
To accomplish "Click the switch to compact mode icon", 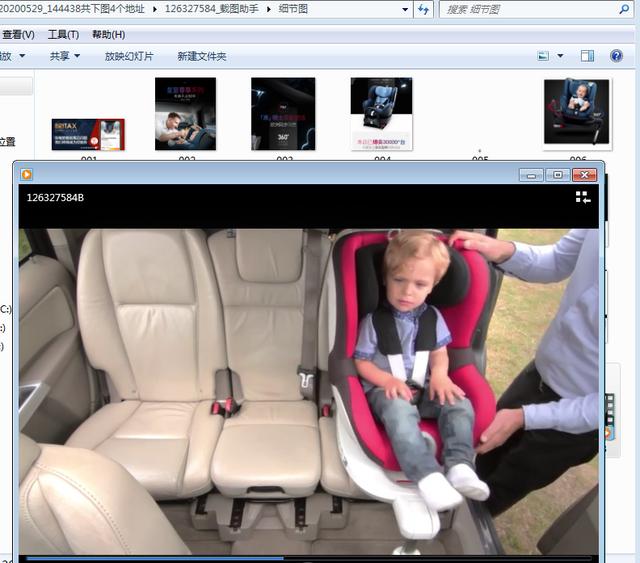I will point(583,198).
